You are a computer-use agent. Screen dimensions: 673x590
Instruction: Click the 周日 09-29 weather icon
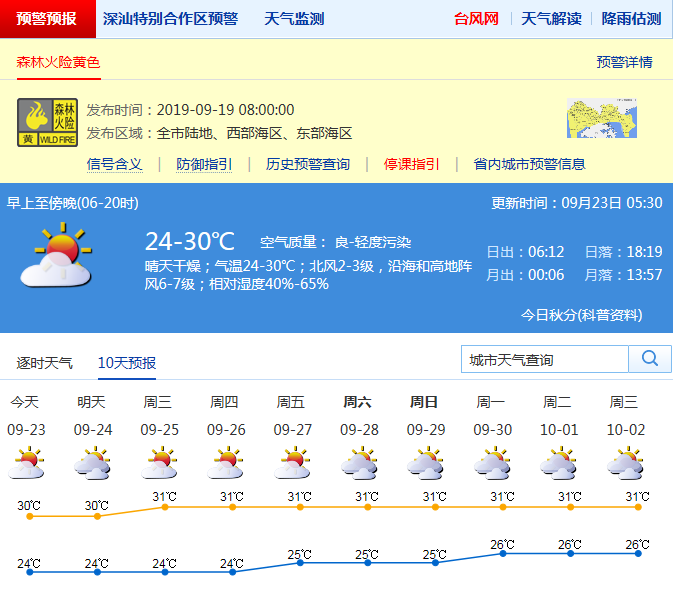(425, 464)
